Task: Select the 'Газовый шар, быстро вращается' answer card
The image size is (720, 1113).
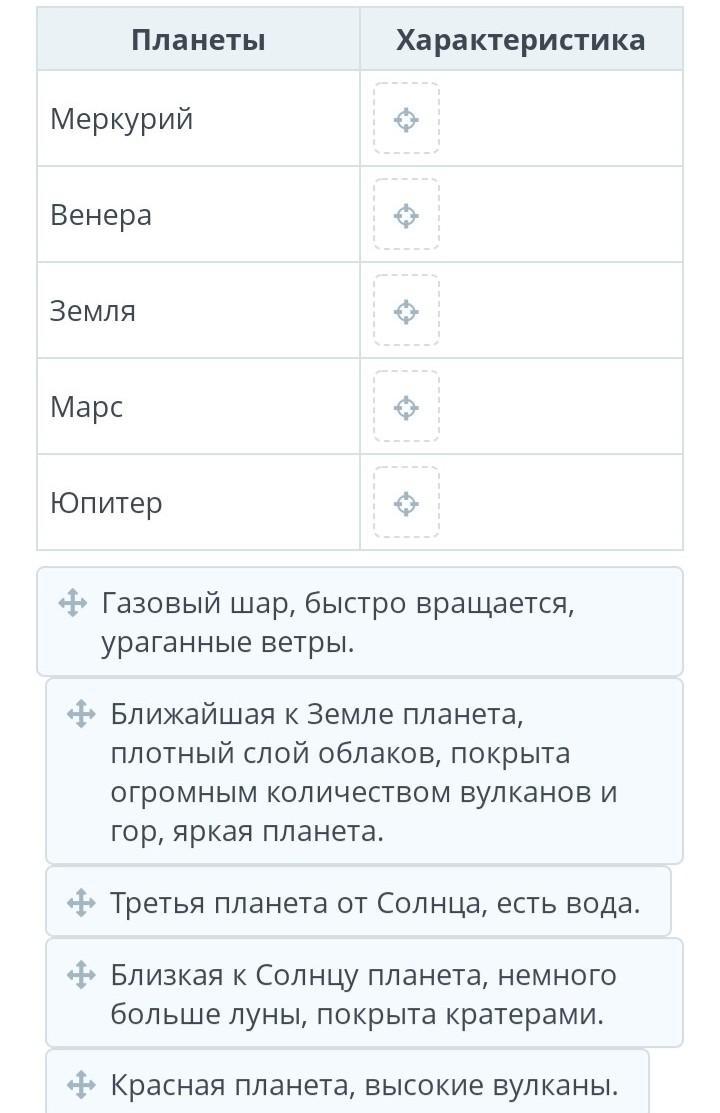Action: click(360, 623)
